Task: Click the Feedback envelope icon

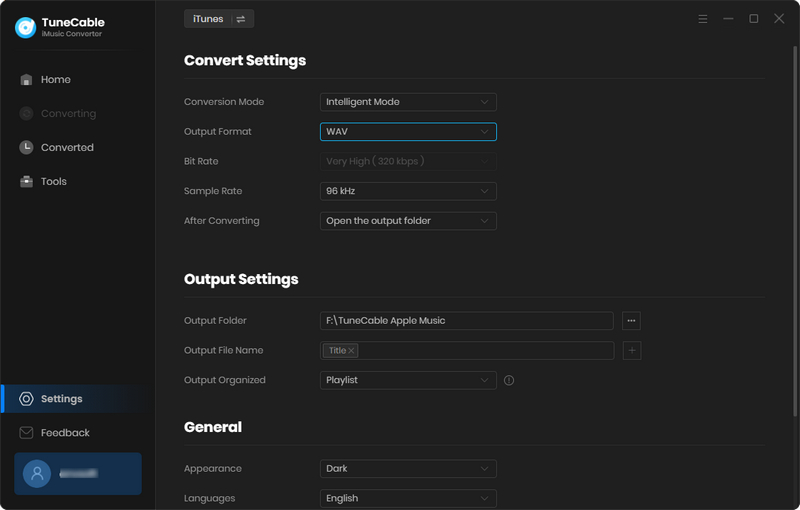Action: tap(26, 432)
